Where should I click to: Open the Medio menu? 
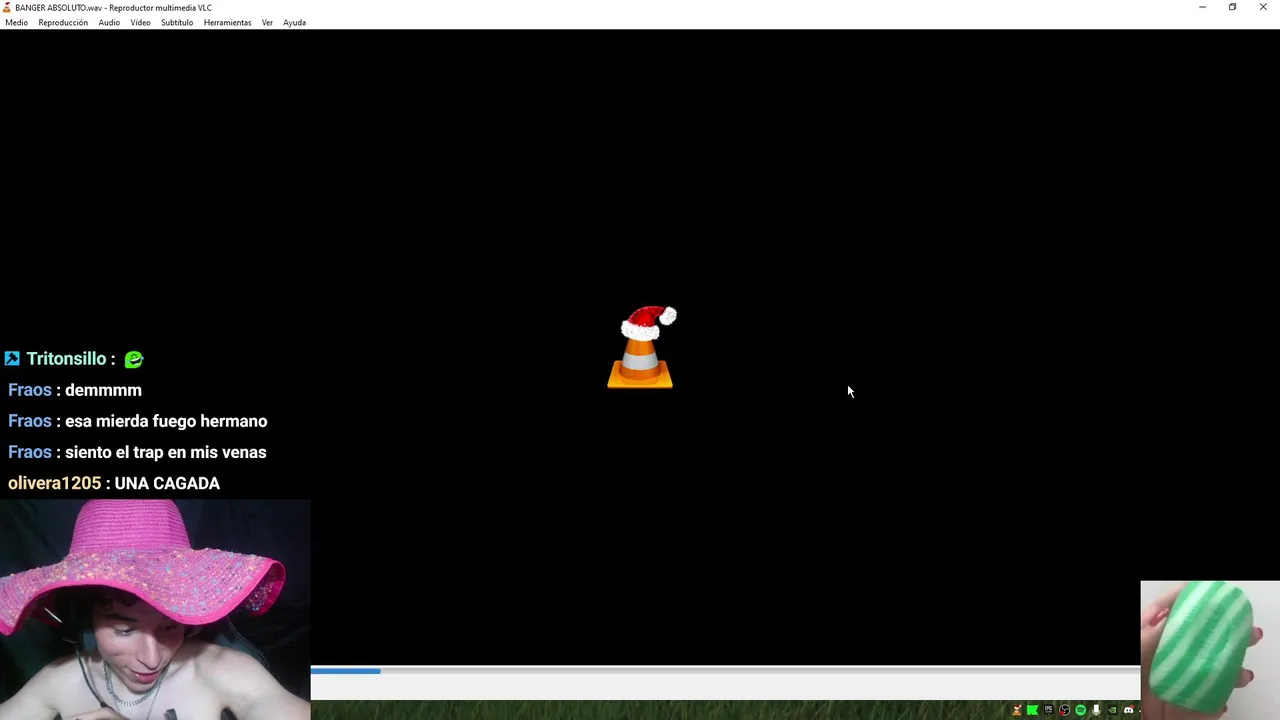click(x=16, y=22)
